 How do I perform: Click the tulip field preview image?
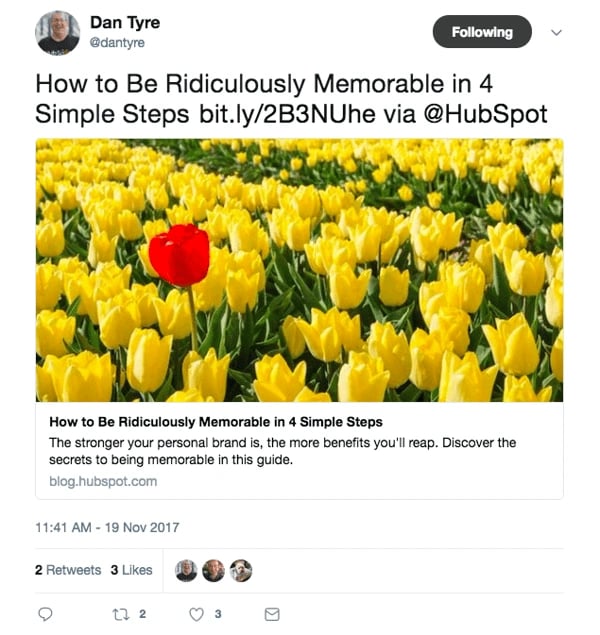[299, 269]
